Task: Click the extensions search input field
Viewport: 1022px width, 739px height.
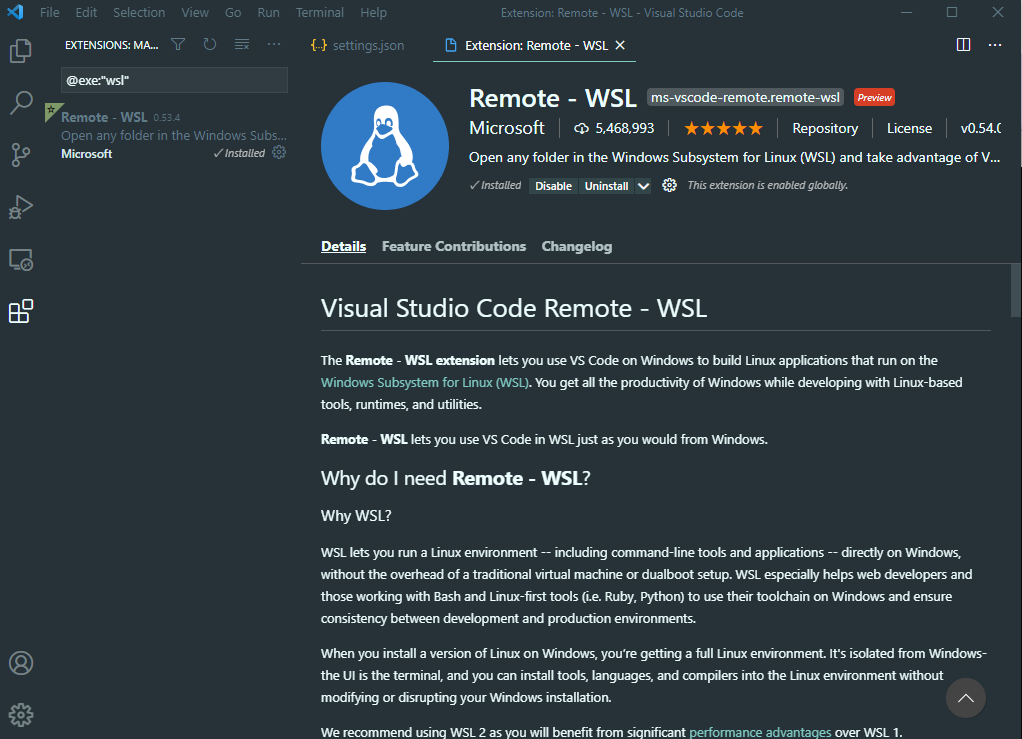Action: coord(174,80)
